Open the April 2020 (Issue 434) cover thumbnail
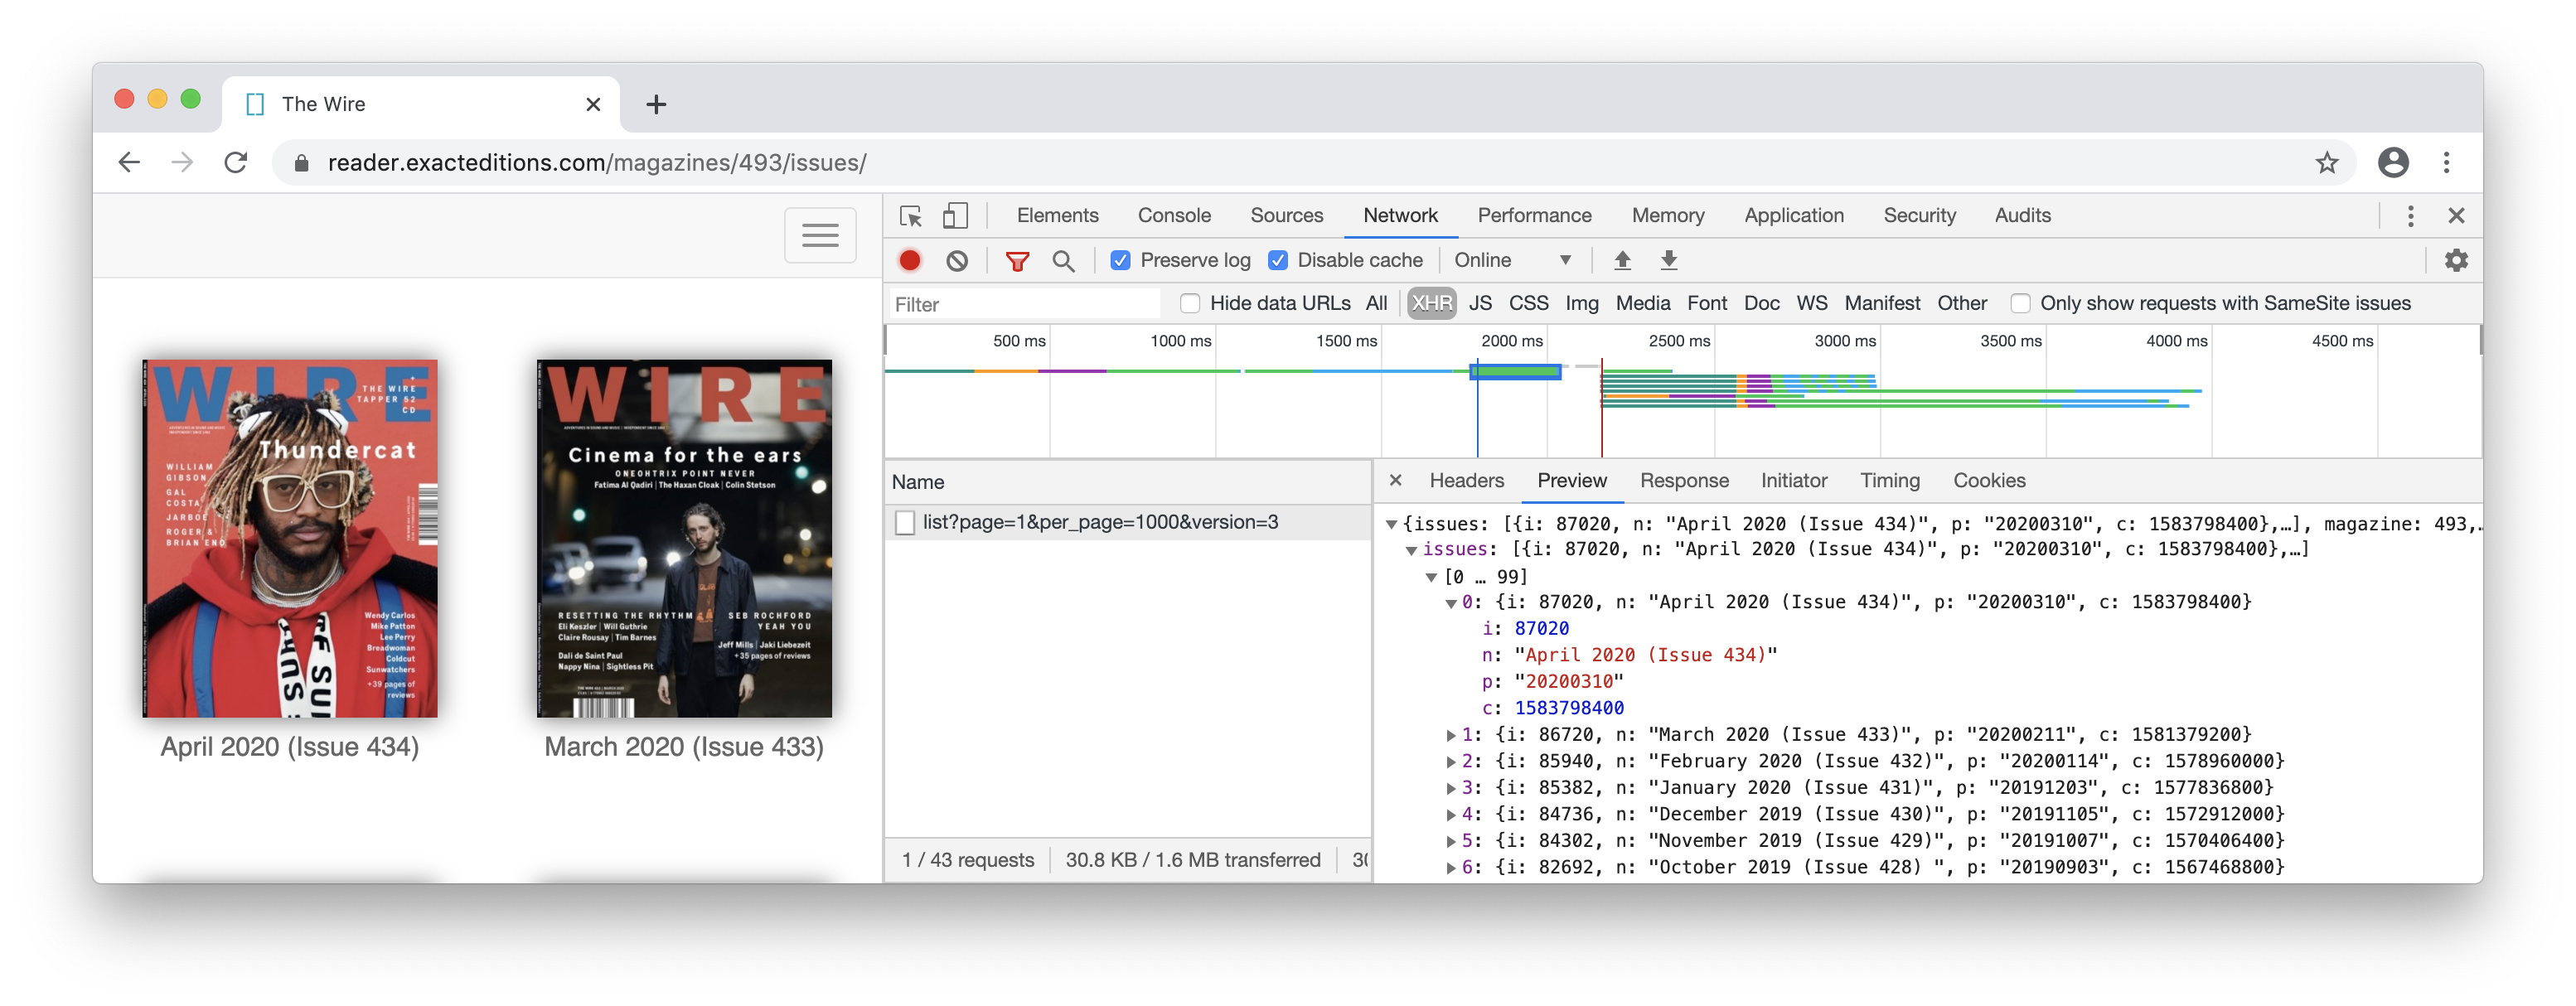Viewport: 2576px width, 1006px height. (x=290, y=538)
